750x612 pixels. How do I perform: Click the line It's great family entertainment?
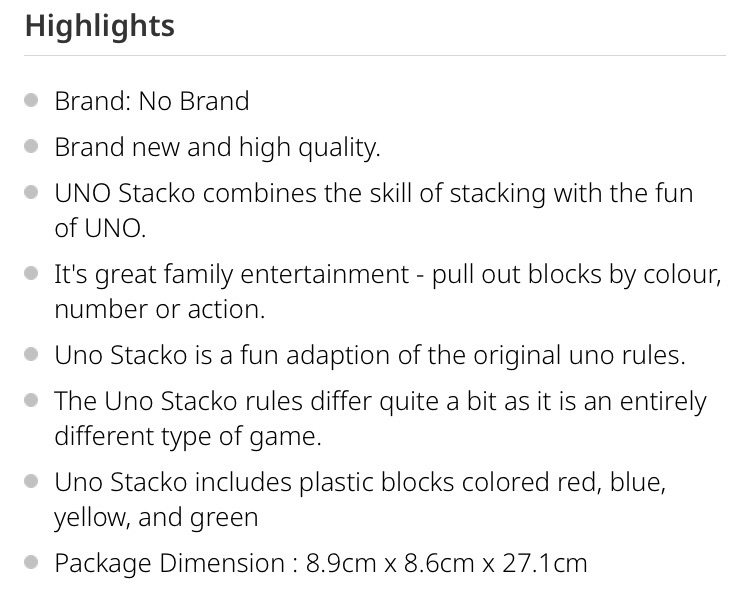click(387, 275)
